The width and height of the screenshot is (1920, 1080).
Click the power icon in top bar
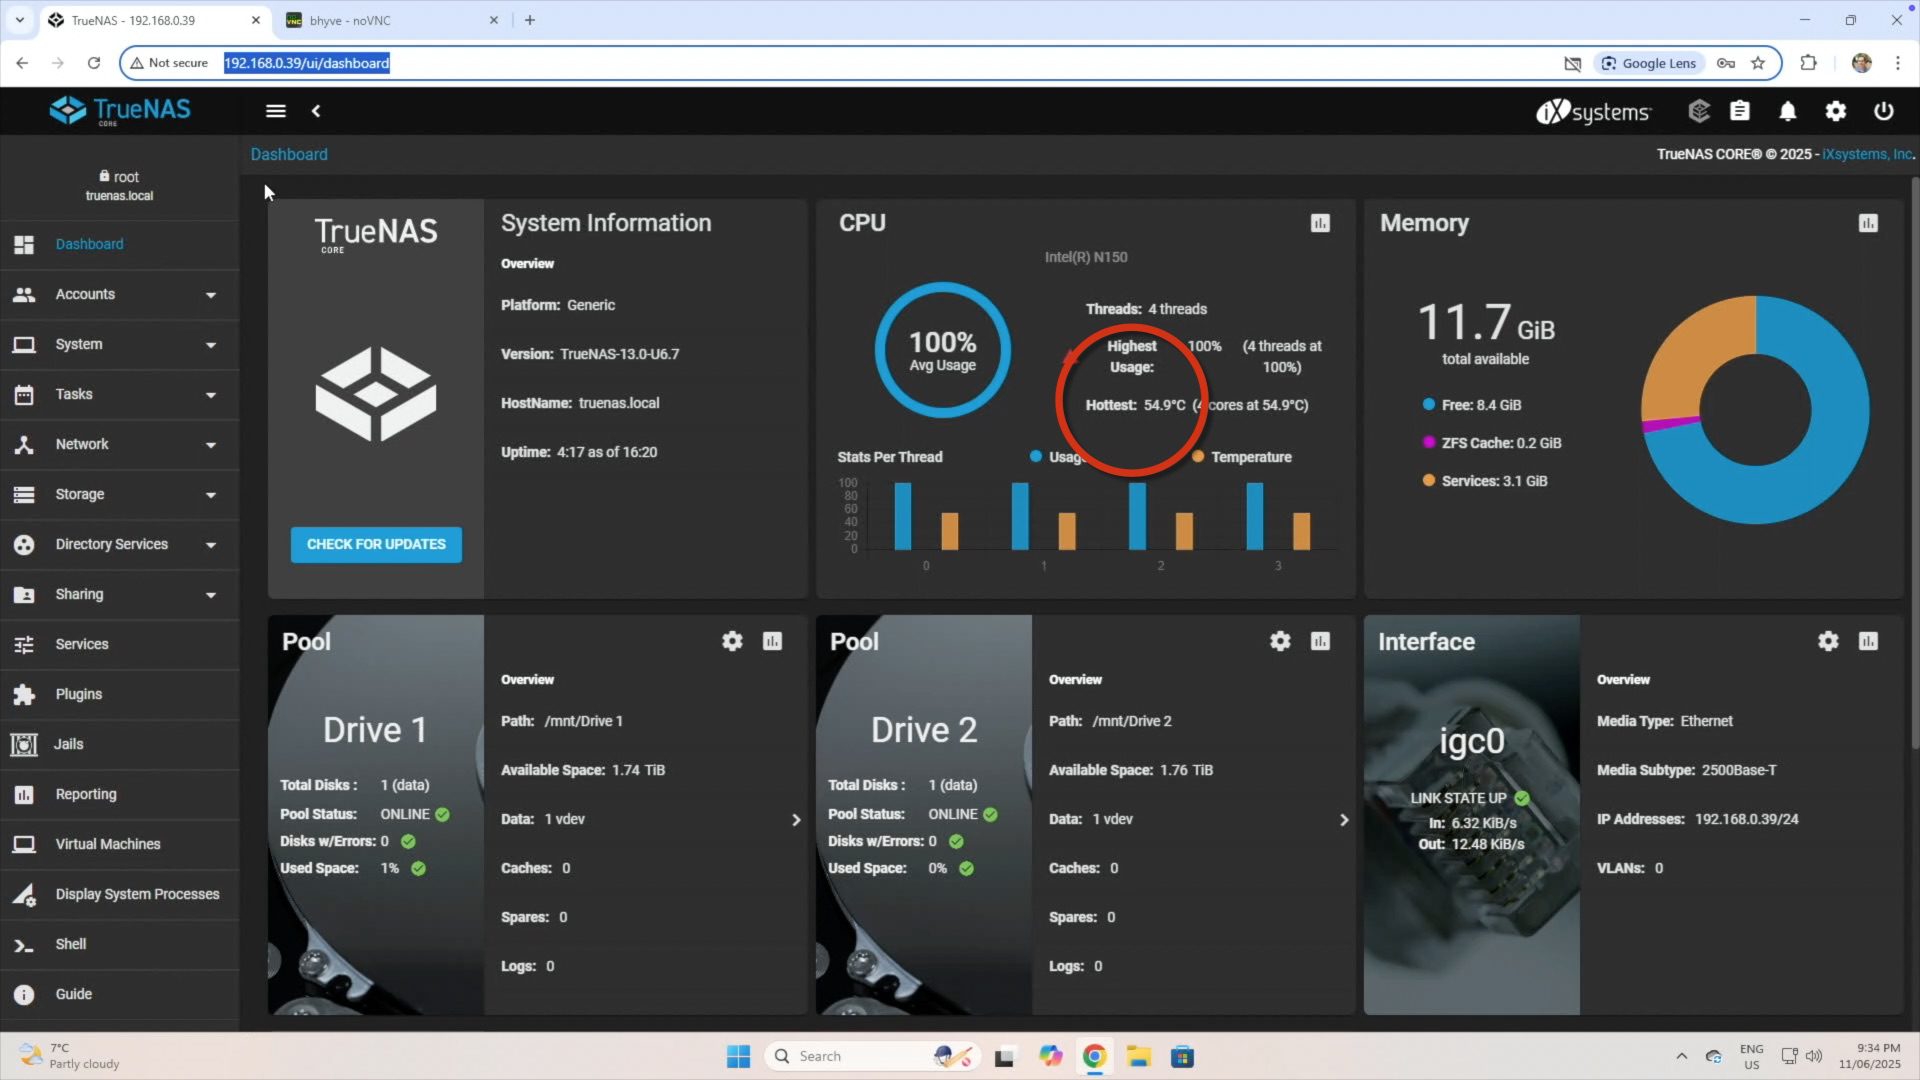(1883, 111)
